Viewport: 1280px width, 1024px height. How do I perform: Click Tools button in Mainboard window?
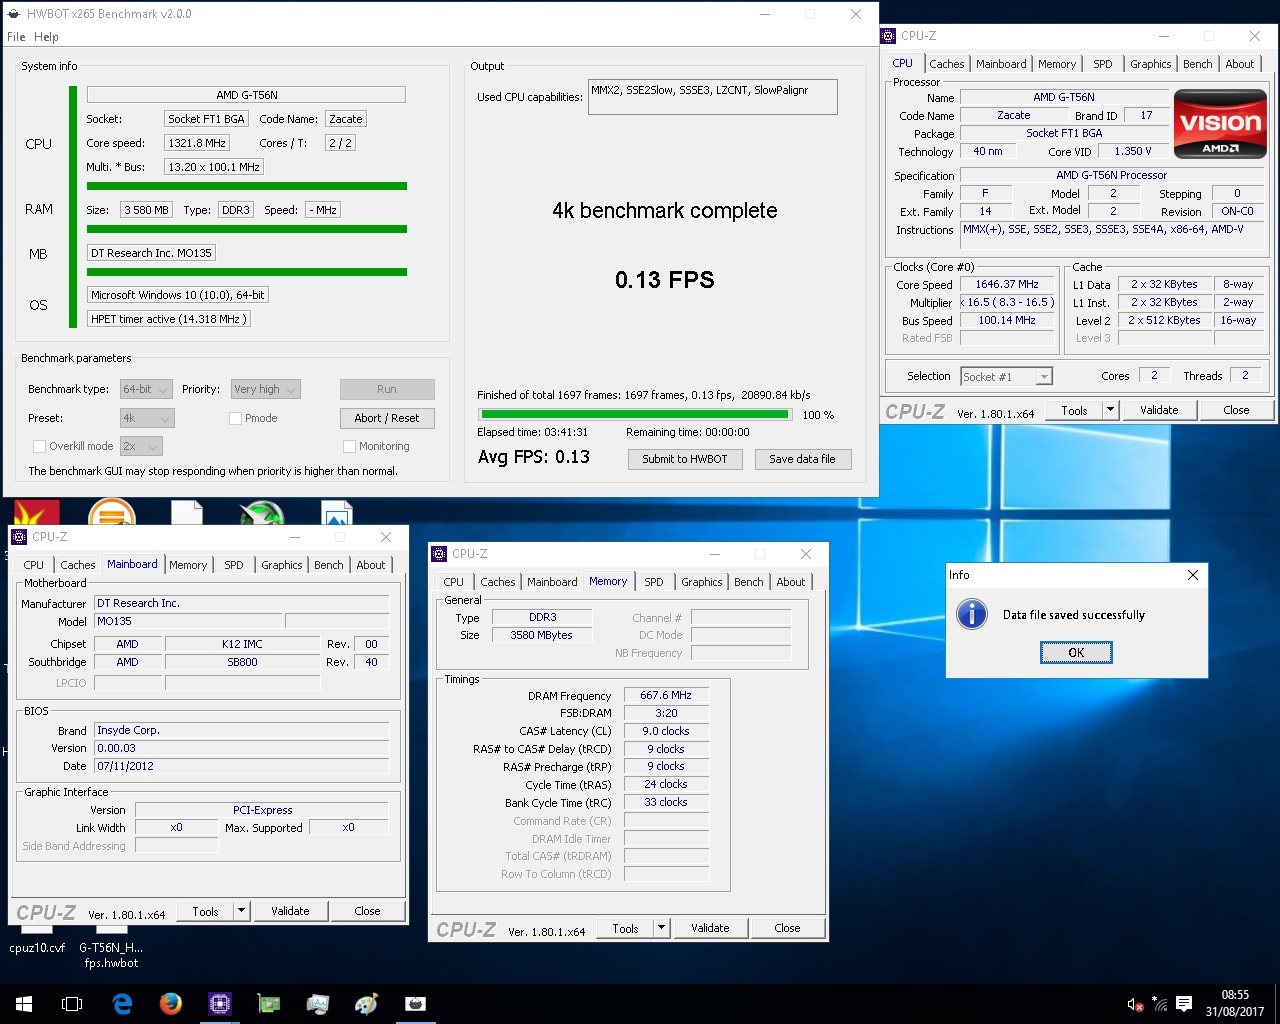206,911
